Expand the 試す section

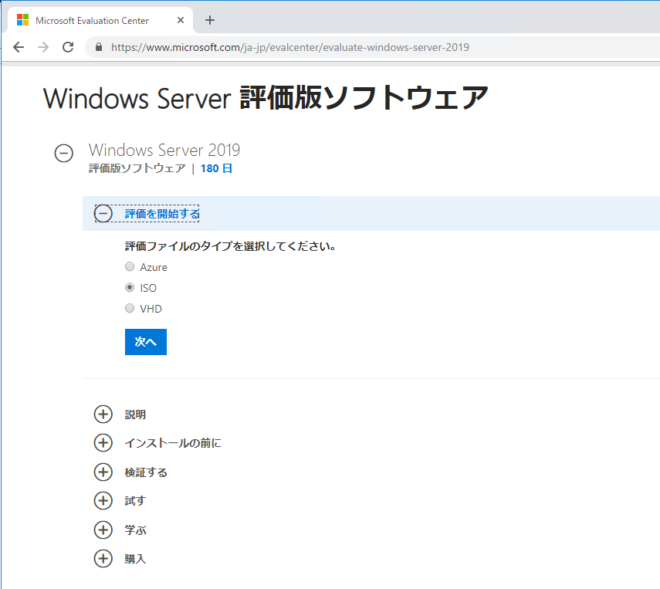[103, 501]
